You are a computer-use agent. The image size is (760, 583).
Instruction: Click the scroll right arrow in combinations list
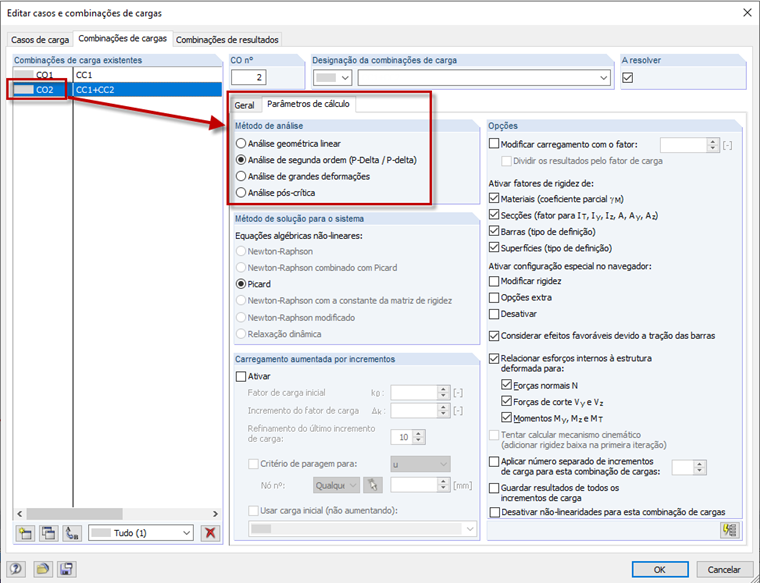(x=215, y=514)
